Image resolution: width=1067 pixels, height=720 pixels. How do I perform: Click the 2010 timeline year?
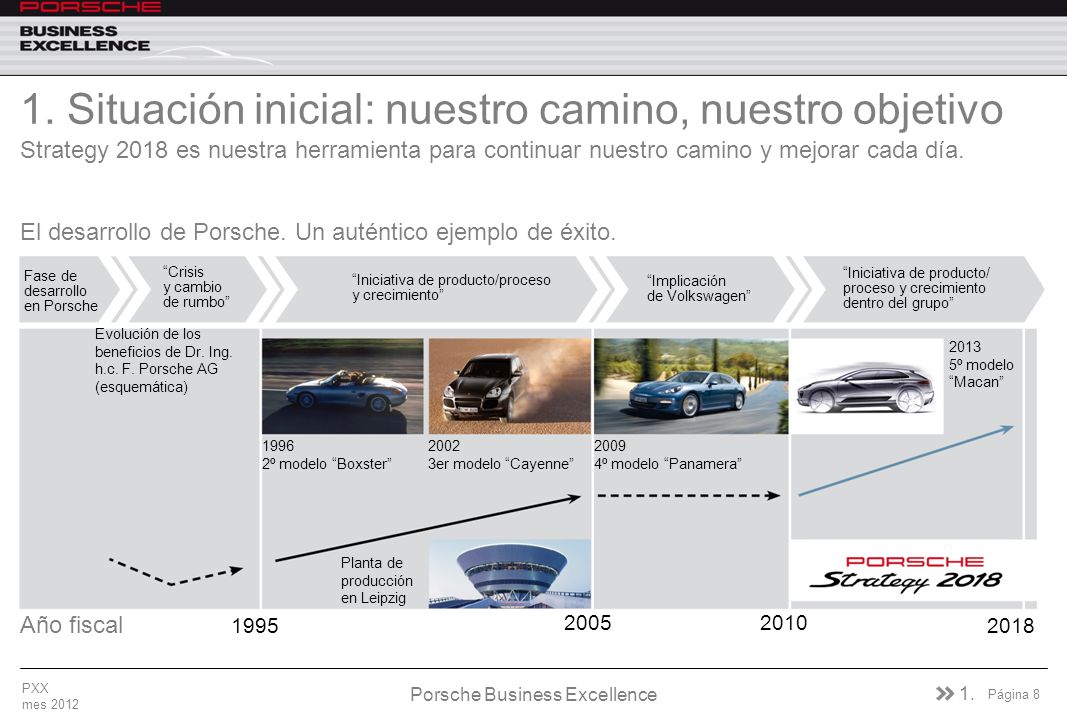[x=783, y=623]
